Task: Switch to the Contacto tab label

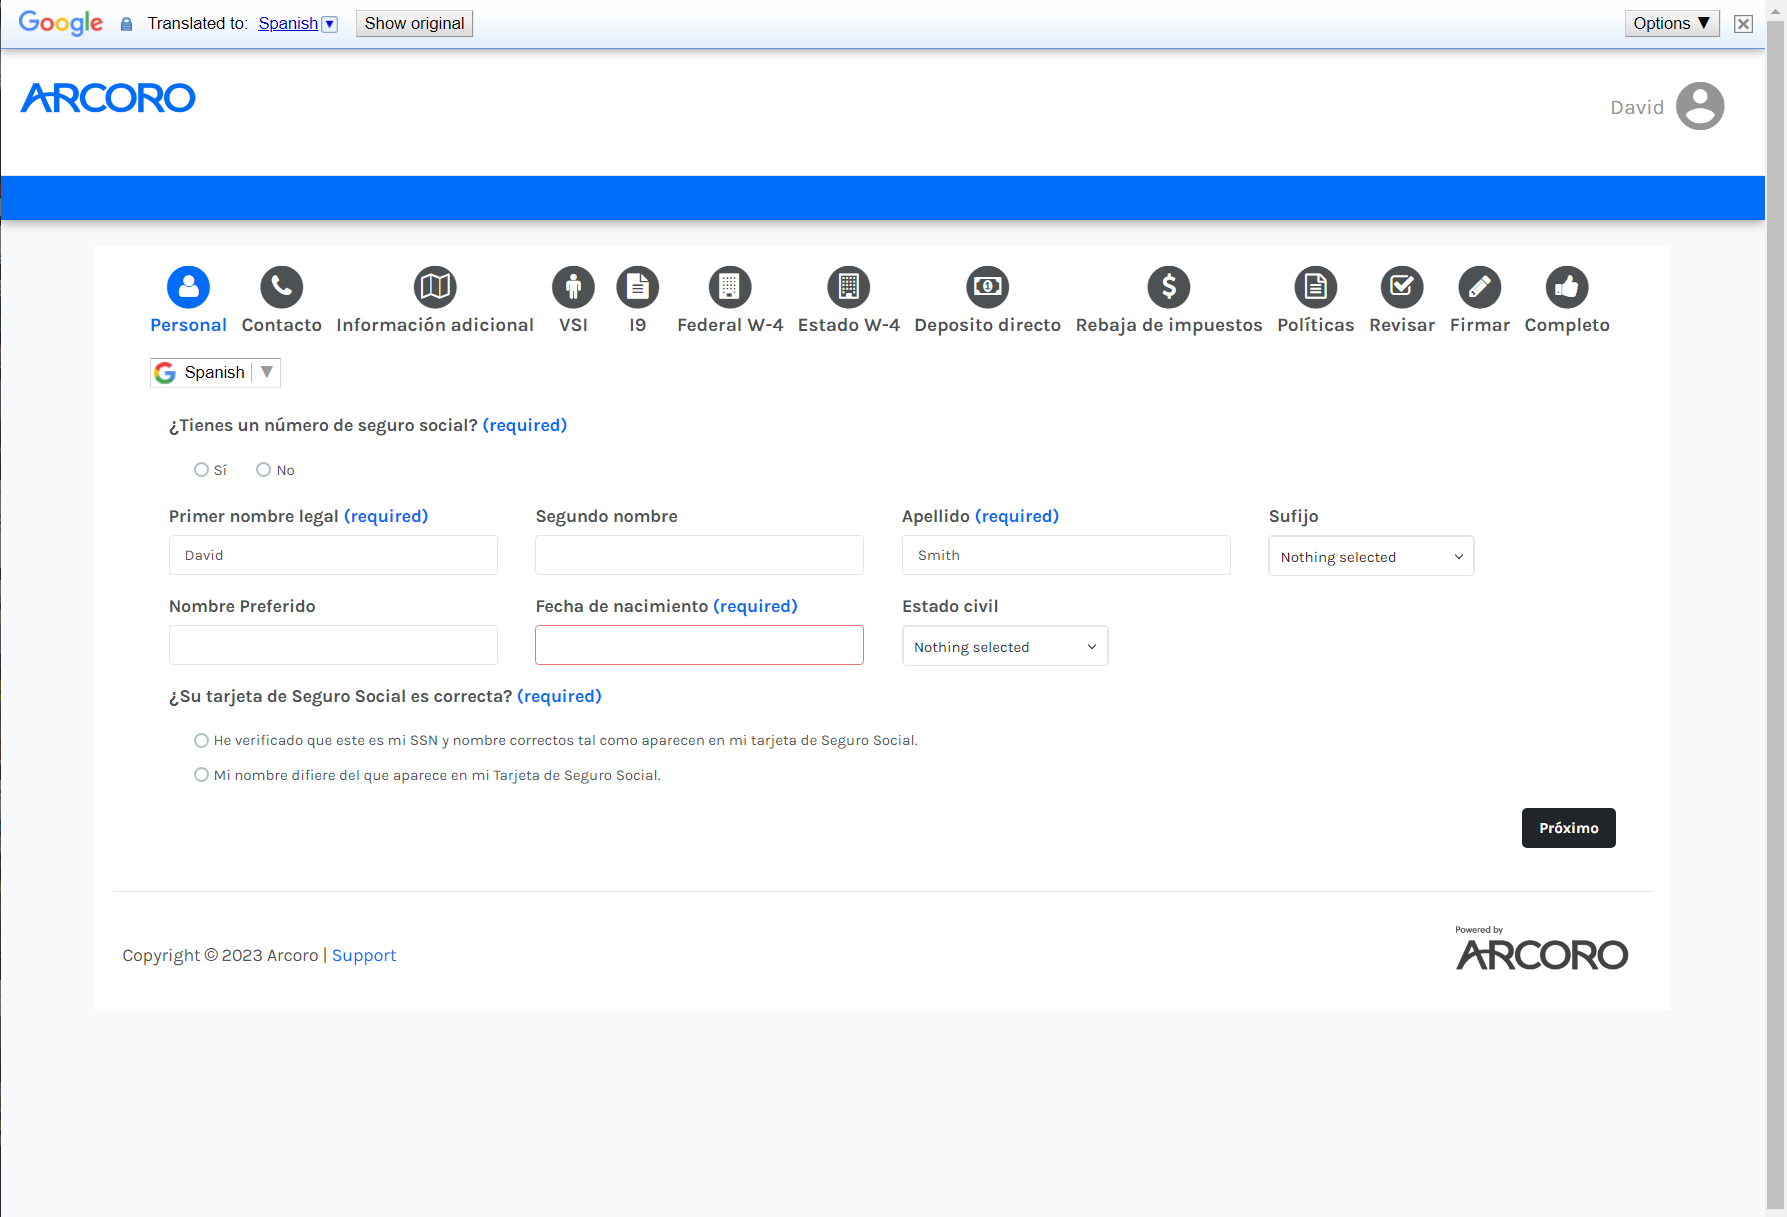Action: point(282,325)
